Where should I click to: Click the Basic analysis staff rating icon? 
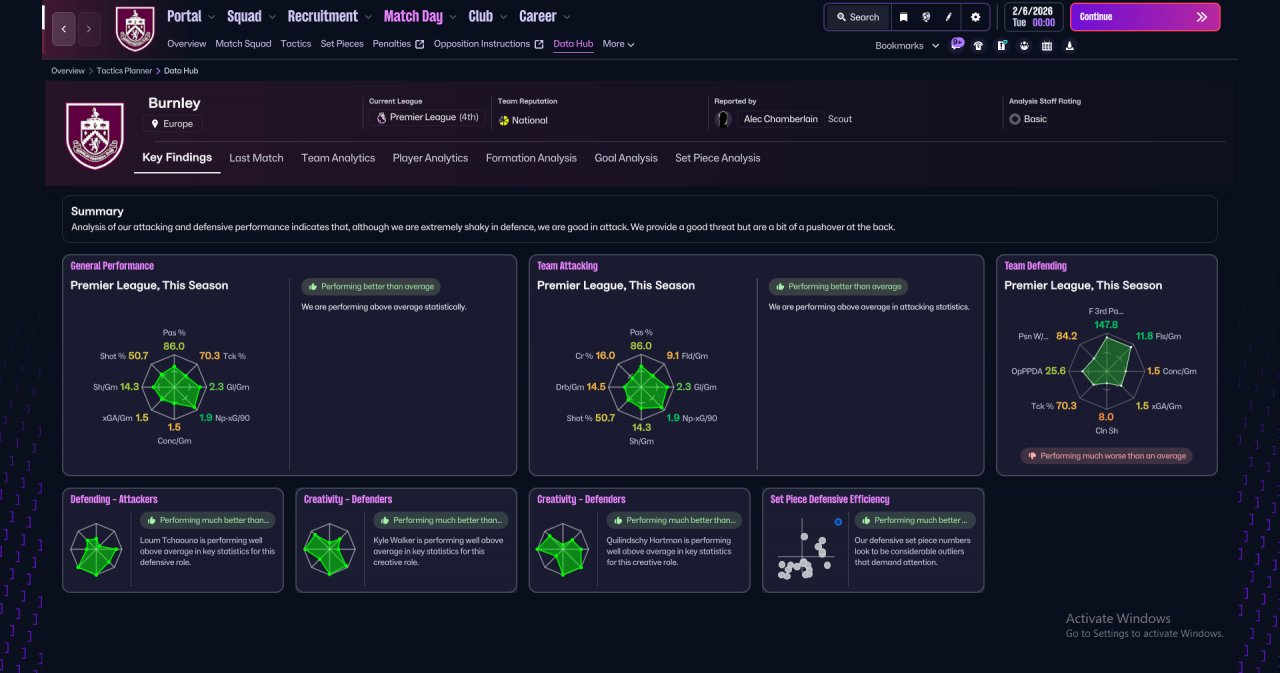click(1015, 119)
